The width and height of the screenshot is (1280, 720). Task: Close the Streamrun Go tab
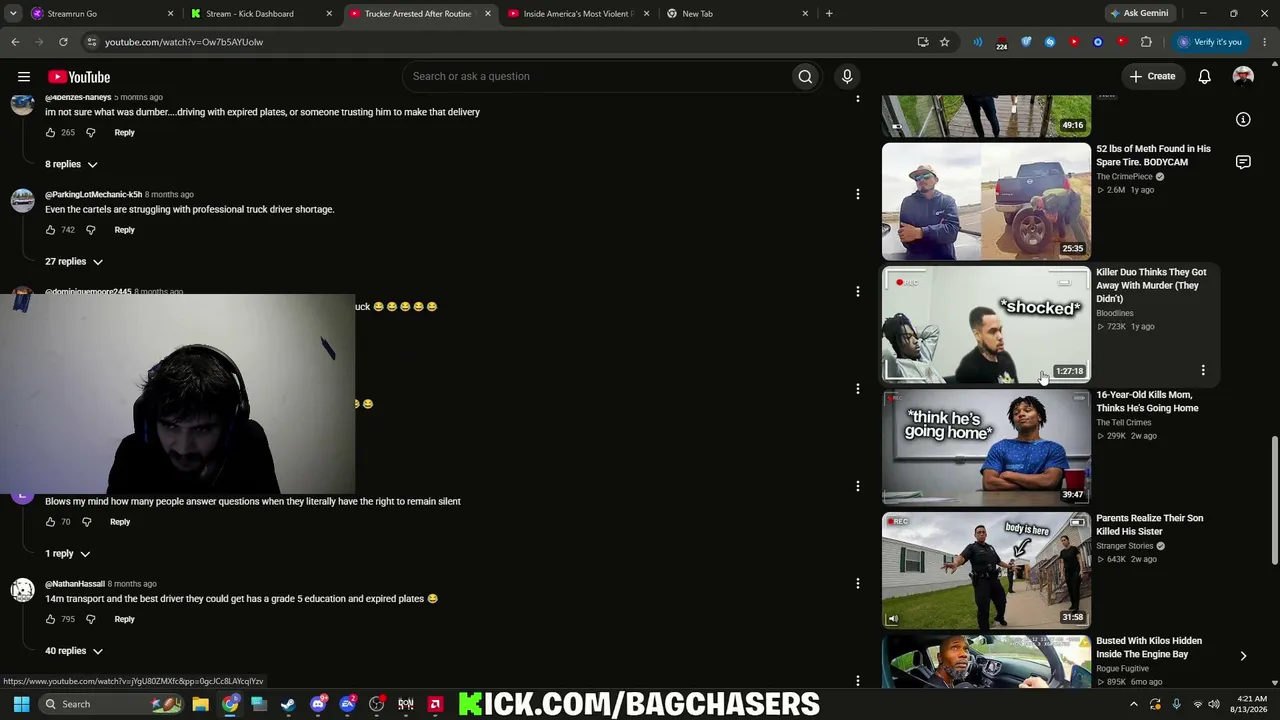click(x=170, y=14)
